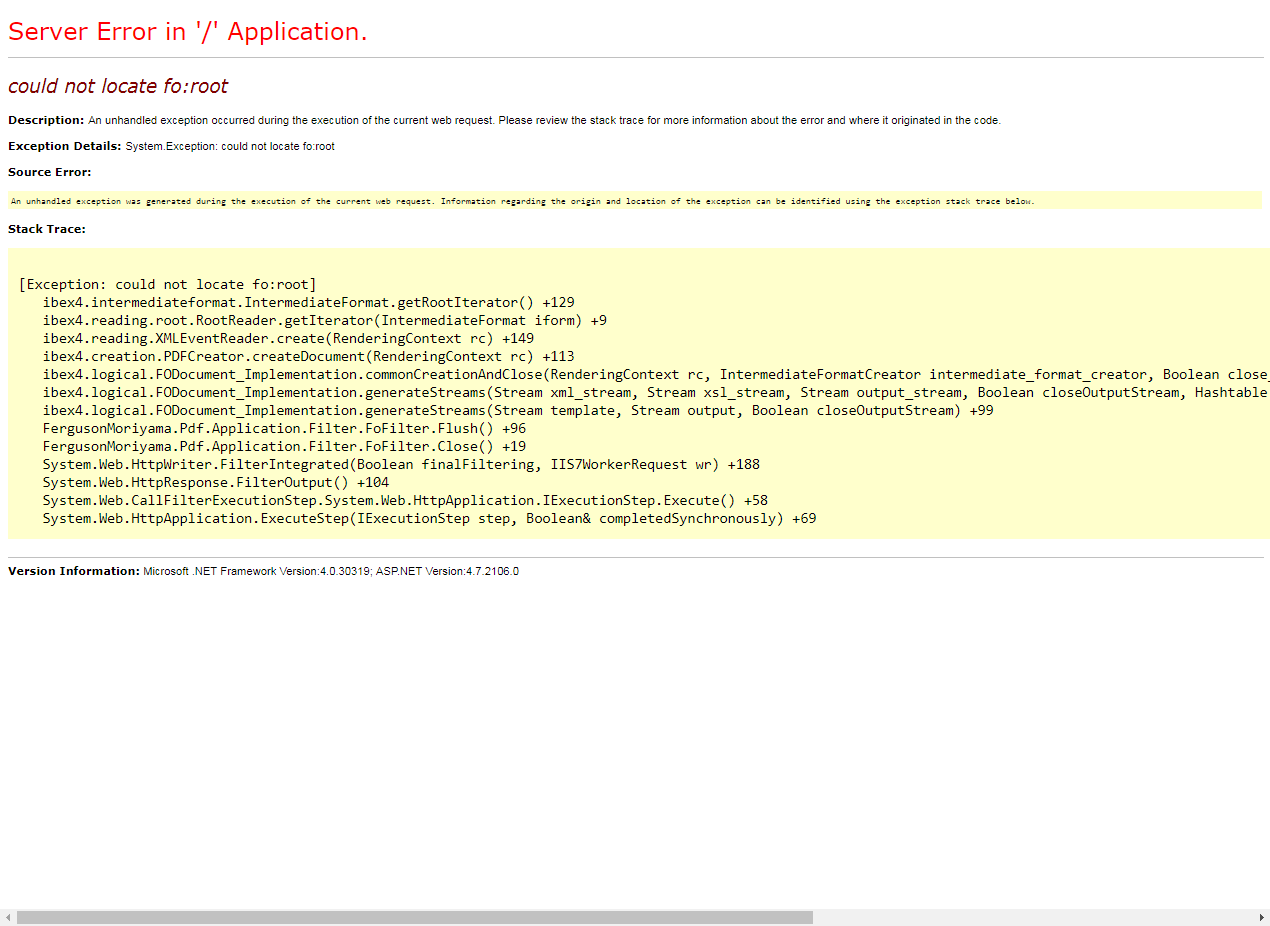
Task: Click the IntermediateFormat.getRootIterator() +129 line
Action: point(309,302)
